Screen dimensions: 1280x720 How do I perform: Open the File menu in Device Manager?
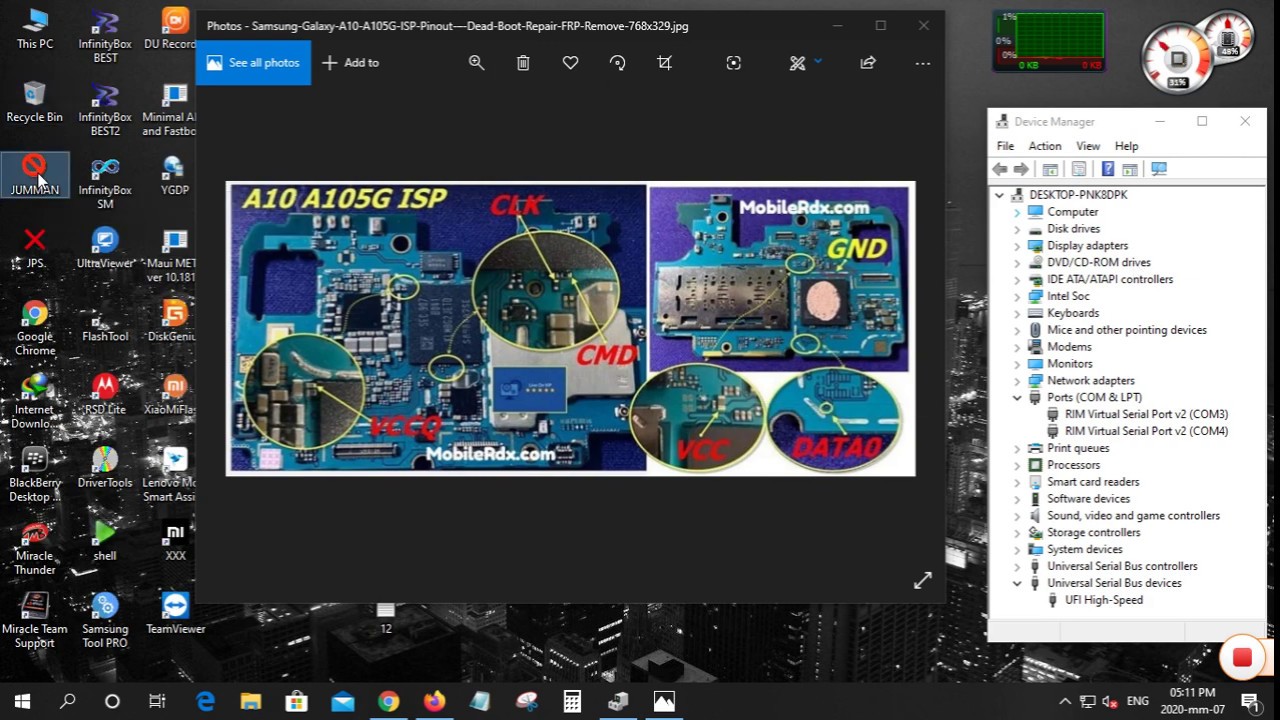pyautogui.click(x=1005, y=146)
